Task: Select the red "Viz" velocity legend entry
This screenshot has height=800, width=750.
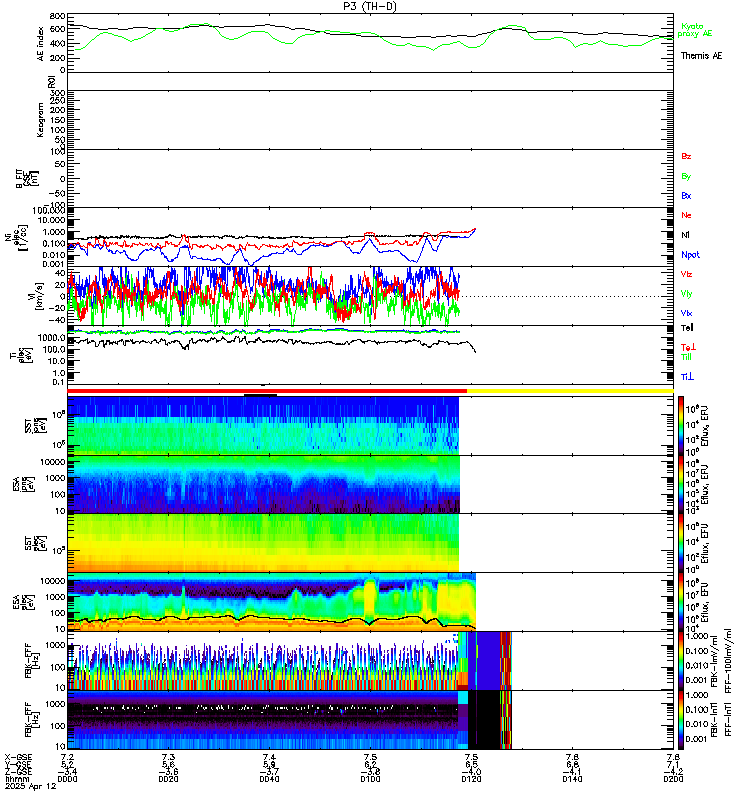Action: [x=686, y=274]
